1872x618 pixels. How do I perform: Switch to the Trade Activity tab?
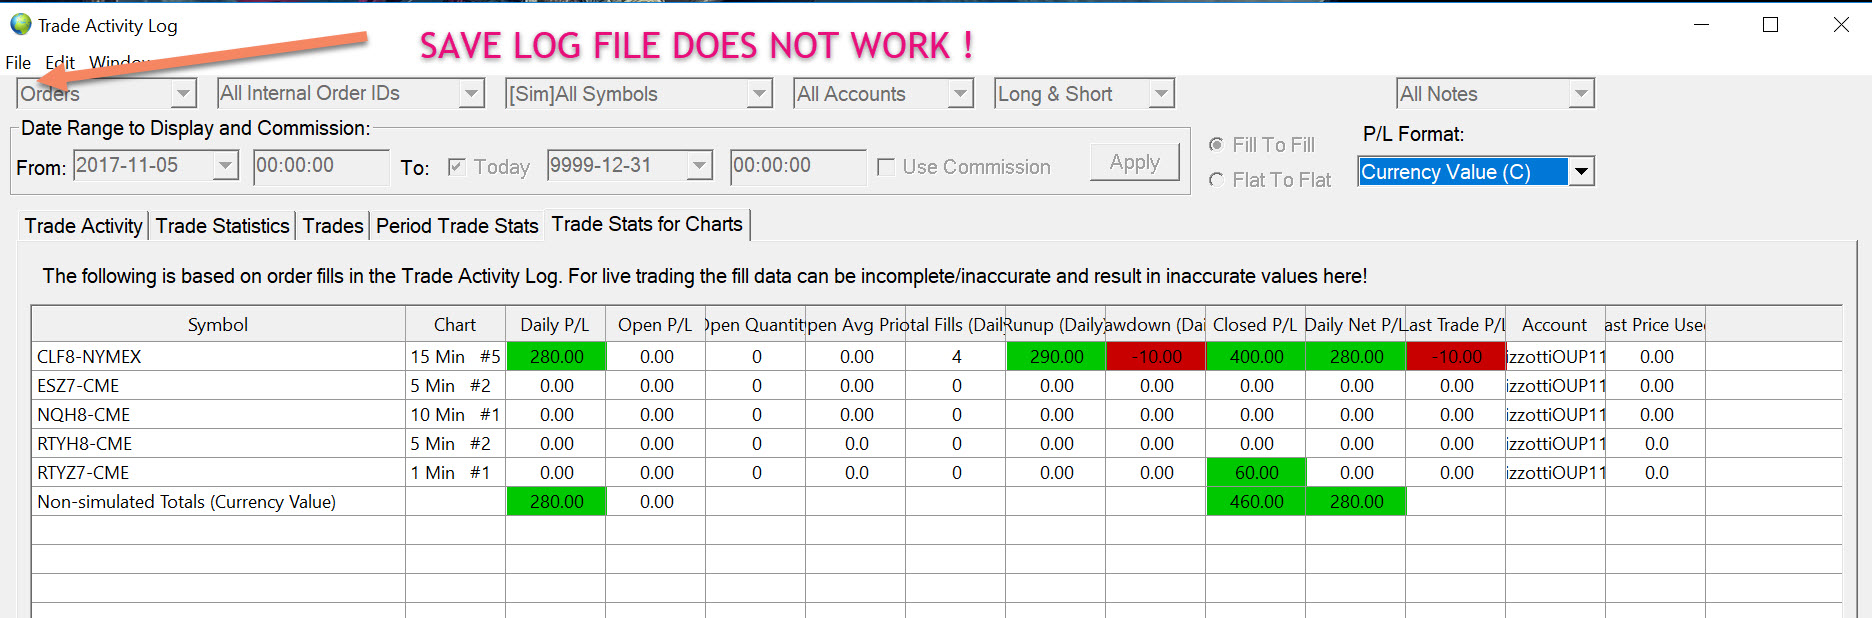click(84, 226)
